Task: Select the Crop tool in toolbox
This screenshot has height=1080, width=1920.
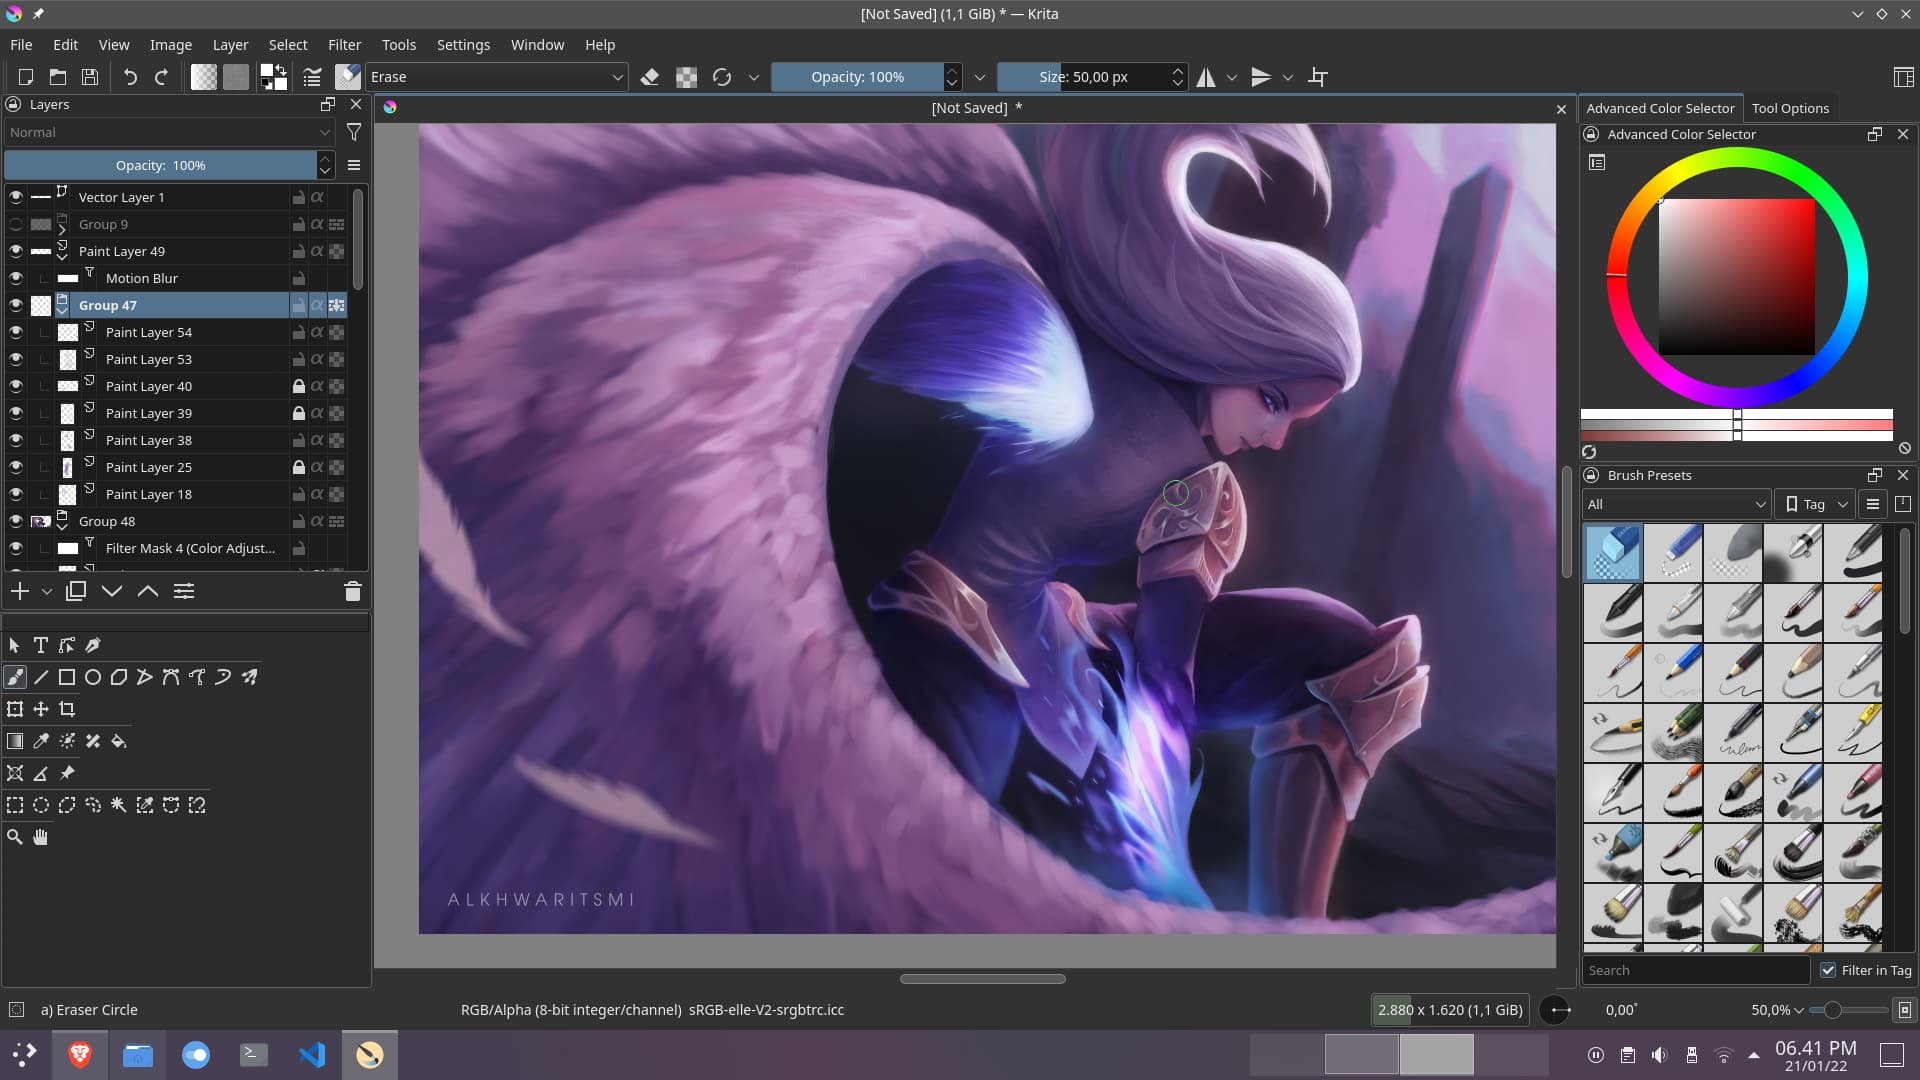Action: (x=67, y=709)
